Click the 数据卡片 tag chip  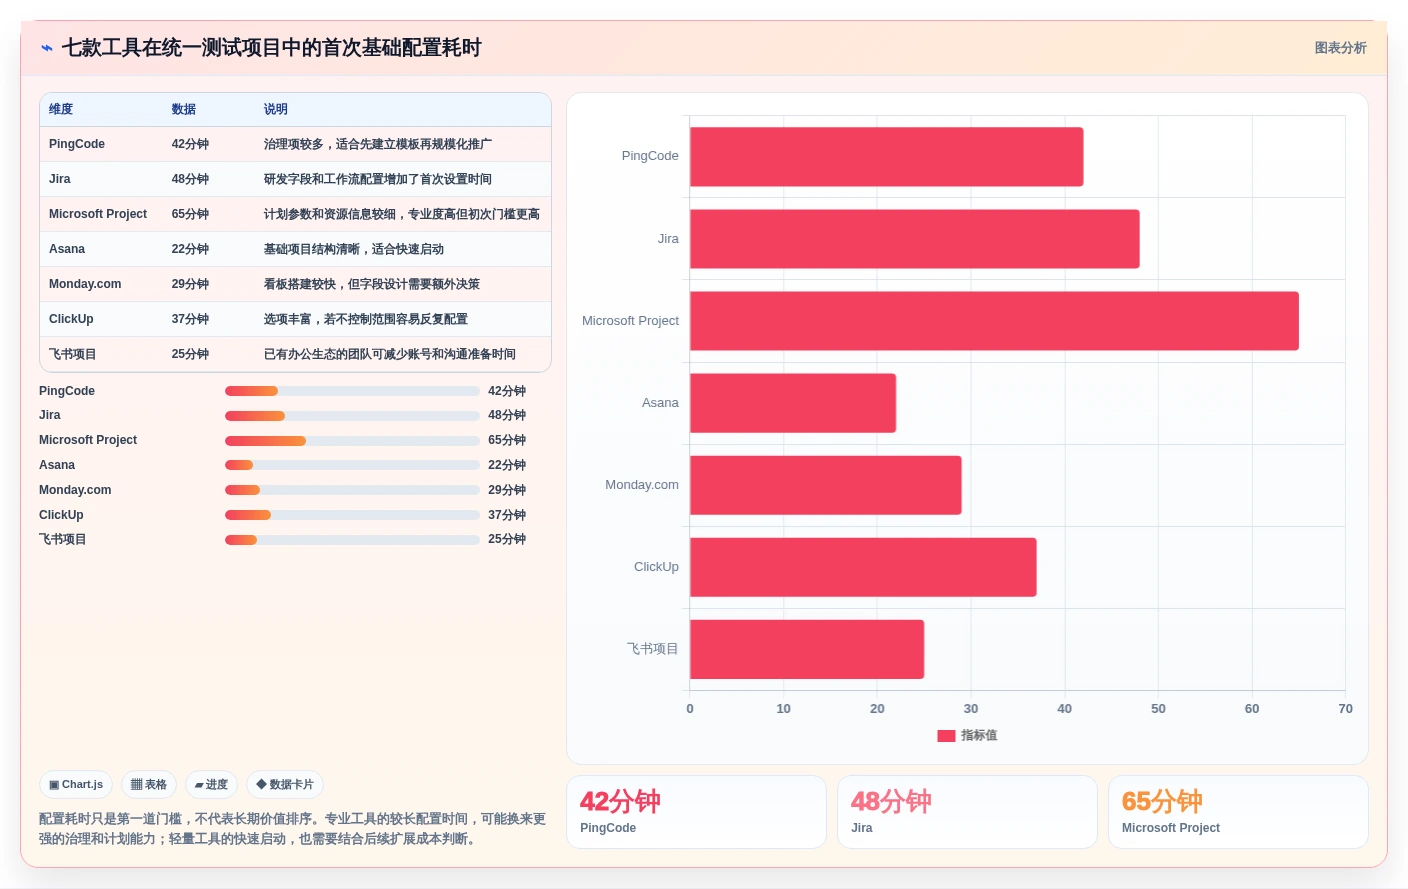(x=285, y=785)
